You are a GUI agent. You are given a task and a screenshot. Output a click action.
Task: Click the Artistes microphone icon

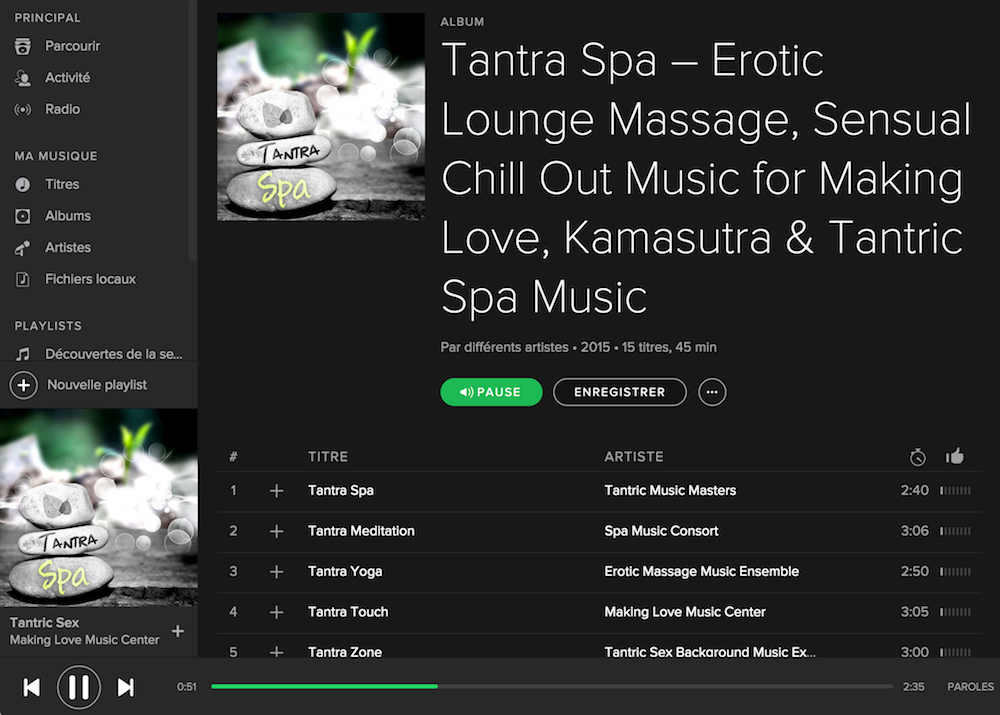point(23,248)
